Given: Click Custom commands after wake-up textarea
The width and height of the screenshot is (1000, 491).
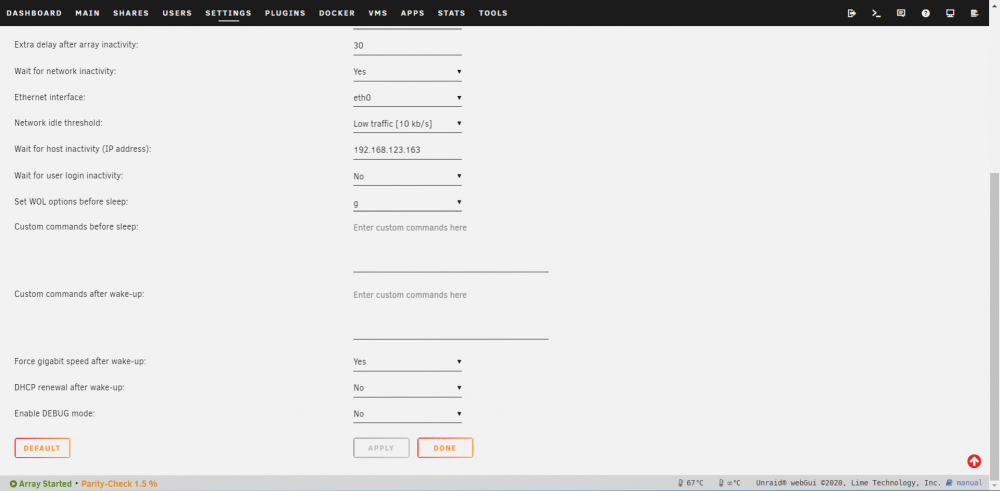Looking at the screenshot, I should (x=451, y=314).
